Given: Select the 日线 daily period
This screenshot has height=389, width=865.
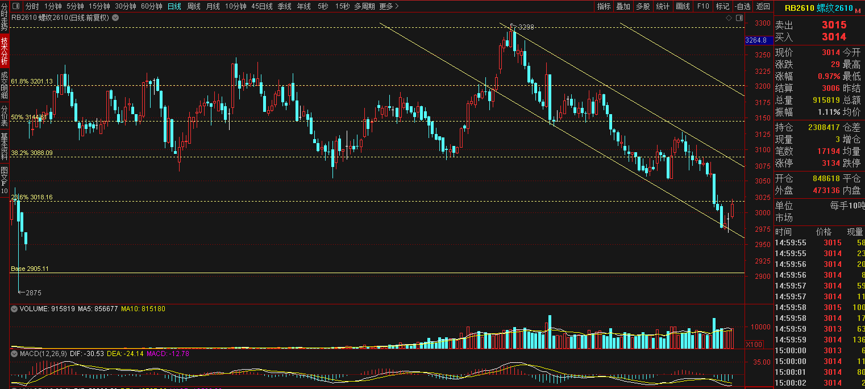Looking at the screenshot, I should (x=174, y=7).
